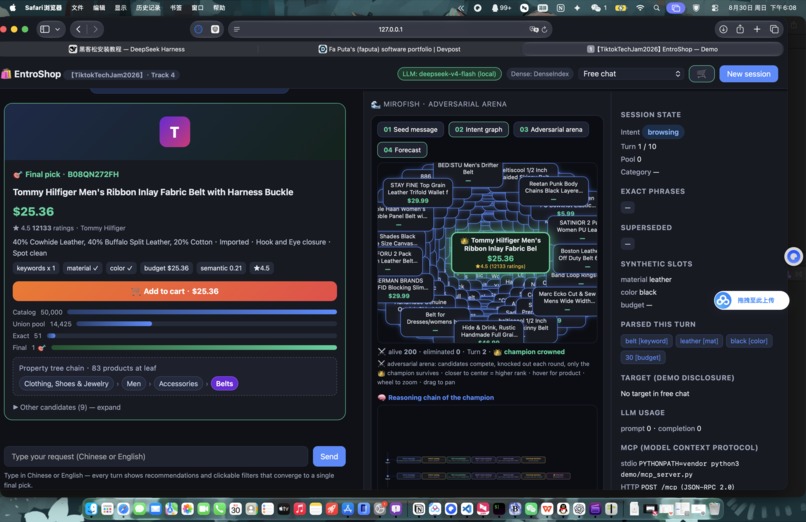Click the leather [mat] parsed chip
Image resolution: width=806 pixels, height=522 pixels.
(x=699, y=341)
